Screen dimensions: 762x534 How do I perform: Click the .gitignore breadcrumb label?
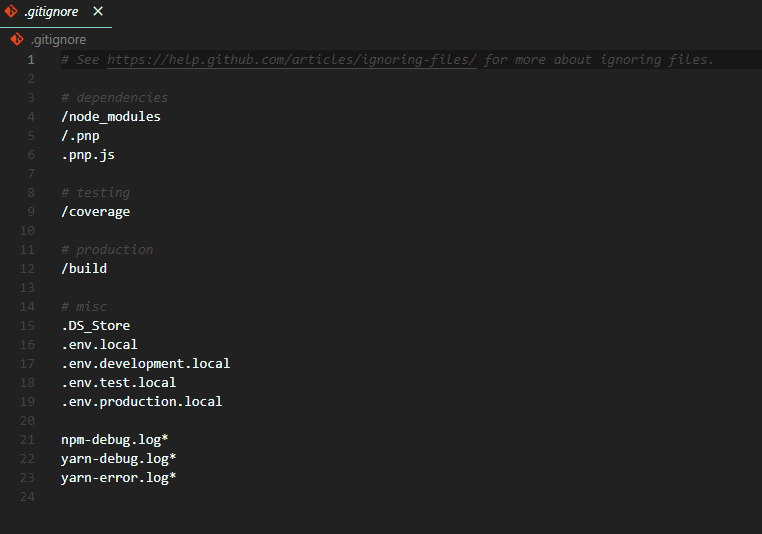pos(58,40)
